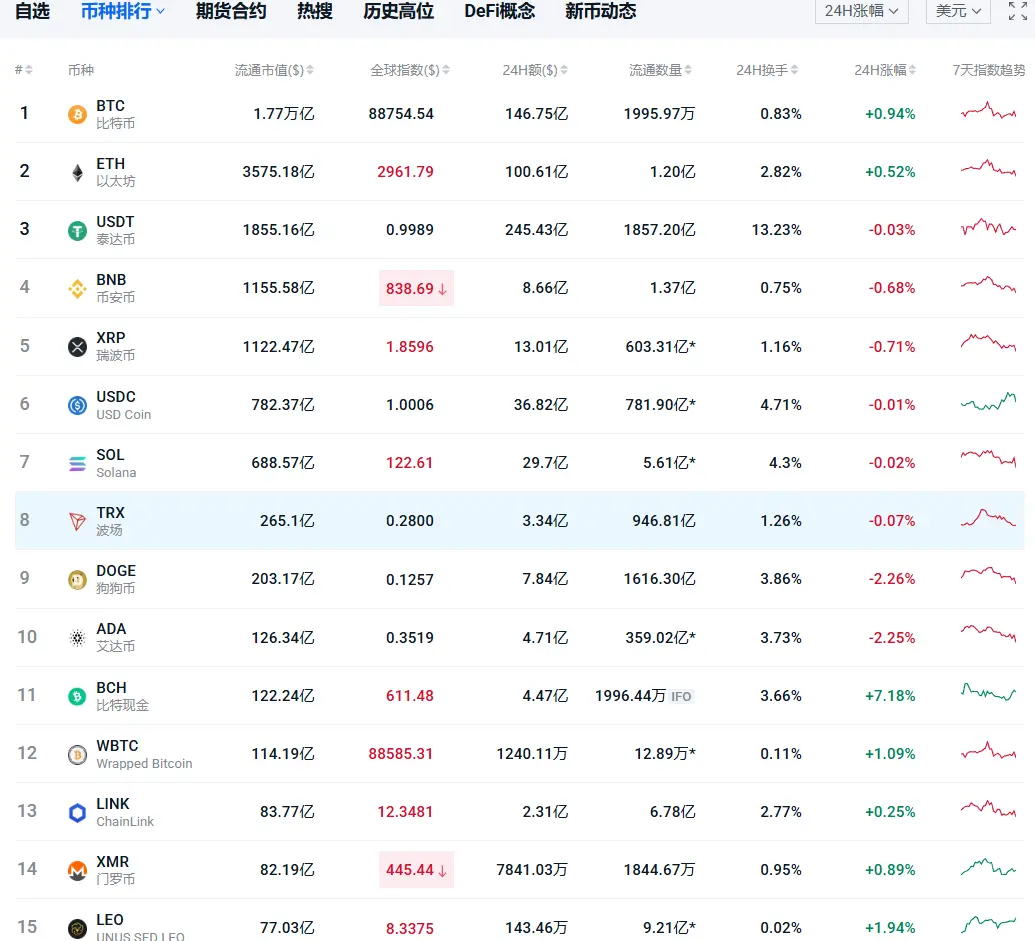Click the BNB coin icon
The height and width of the screenshot is (941, 1035).
click(x=77, y=288)
